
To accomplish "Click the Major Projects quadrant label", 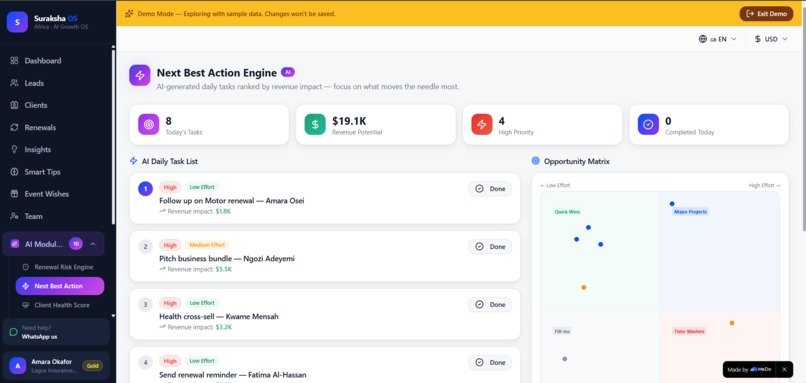I will click(690, 212).
